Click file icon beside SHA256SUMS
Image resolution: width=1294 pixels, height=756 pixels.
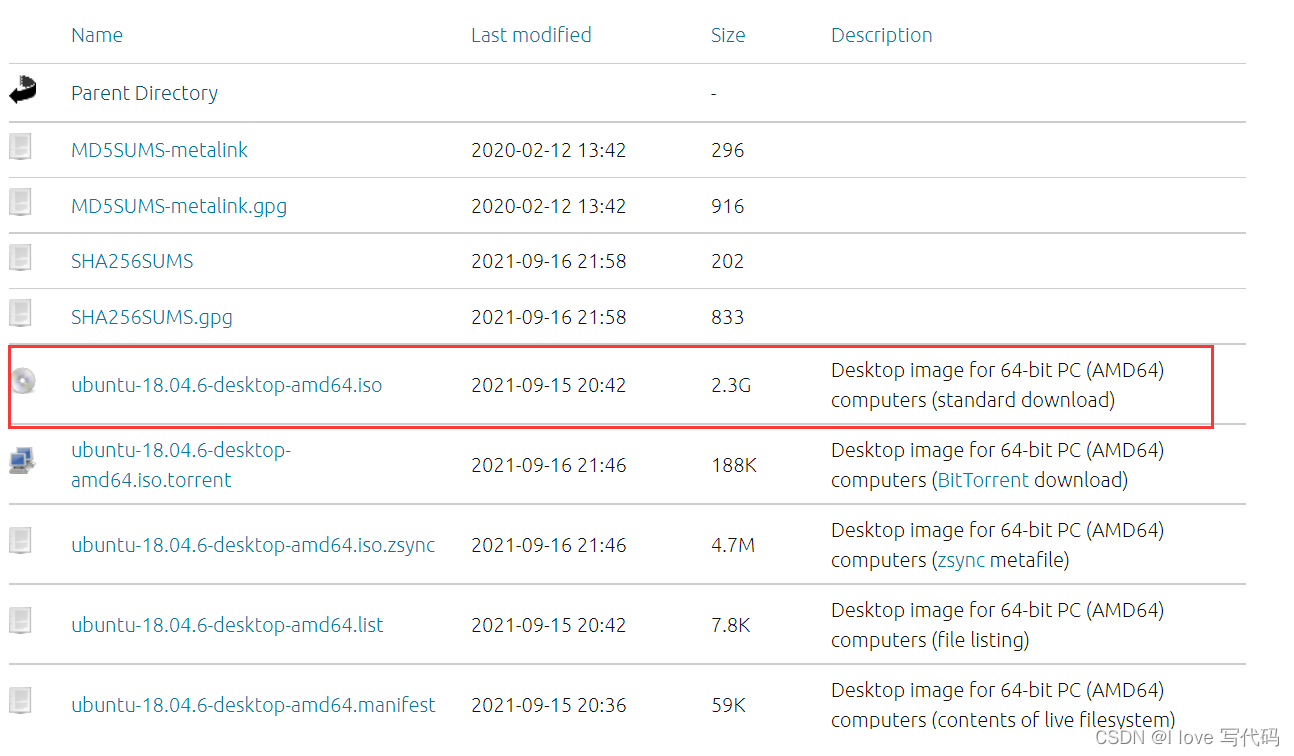pyautogui.click(x=21, y=258)
